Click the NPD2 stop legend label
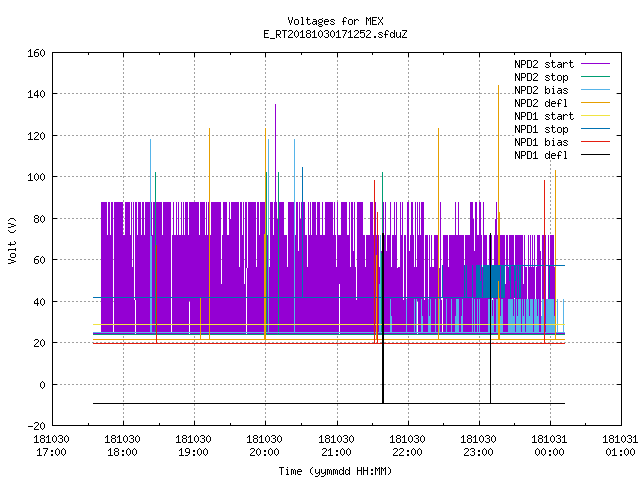 [x=541, y=77]
